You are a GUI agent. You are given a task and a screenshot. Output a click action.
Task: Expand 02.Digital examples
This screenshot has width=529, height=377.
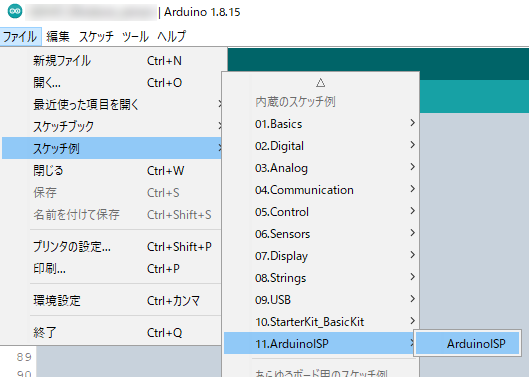(321, 146)
